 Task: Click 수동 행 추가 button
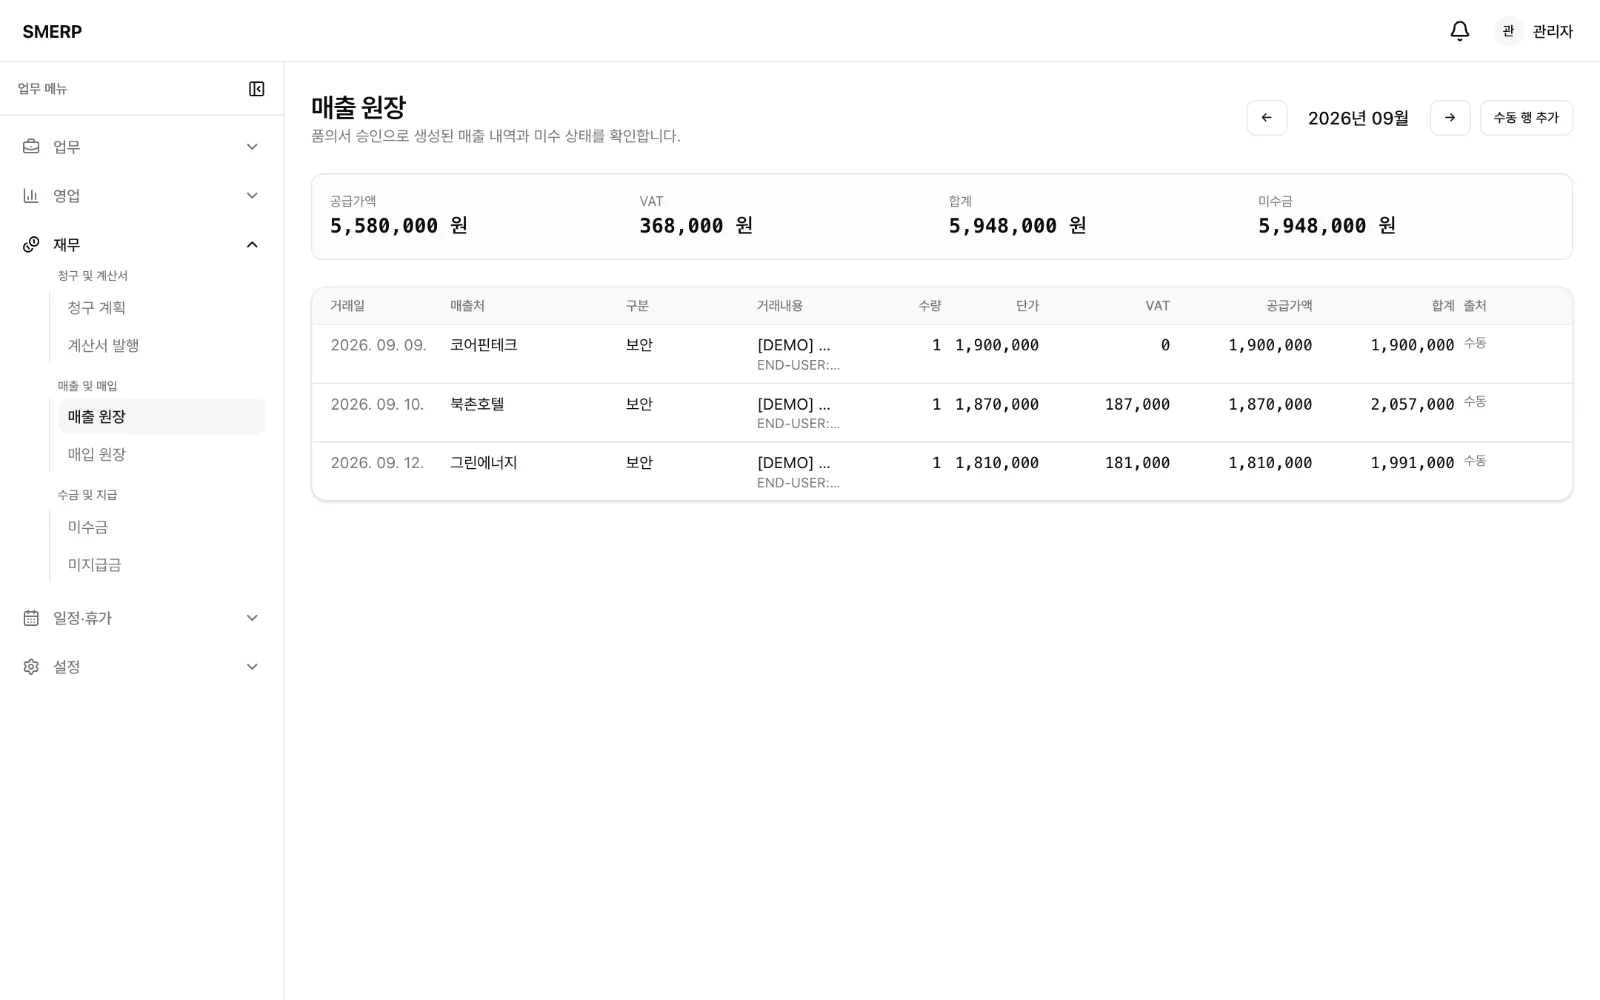tap(1526, 118)
